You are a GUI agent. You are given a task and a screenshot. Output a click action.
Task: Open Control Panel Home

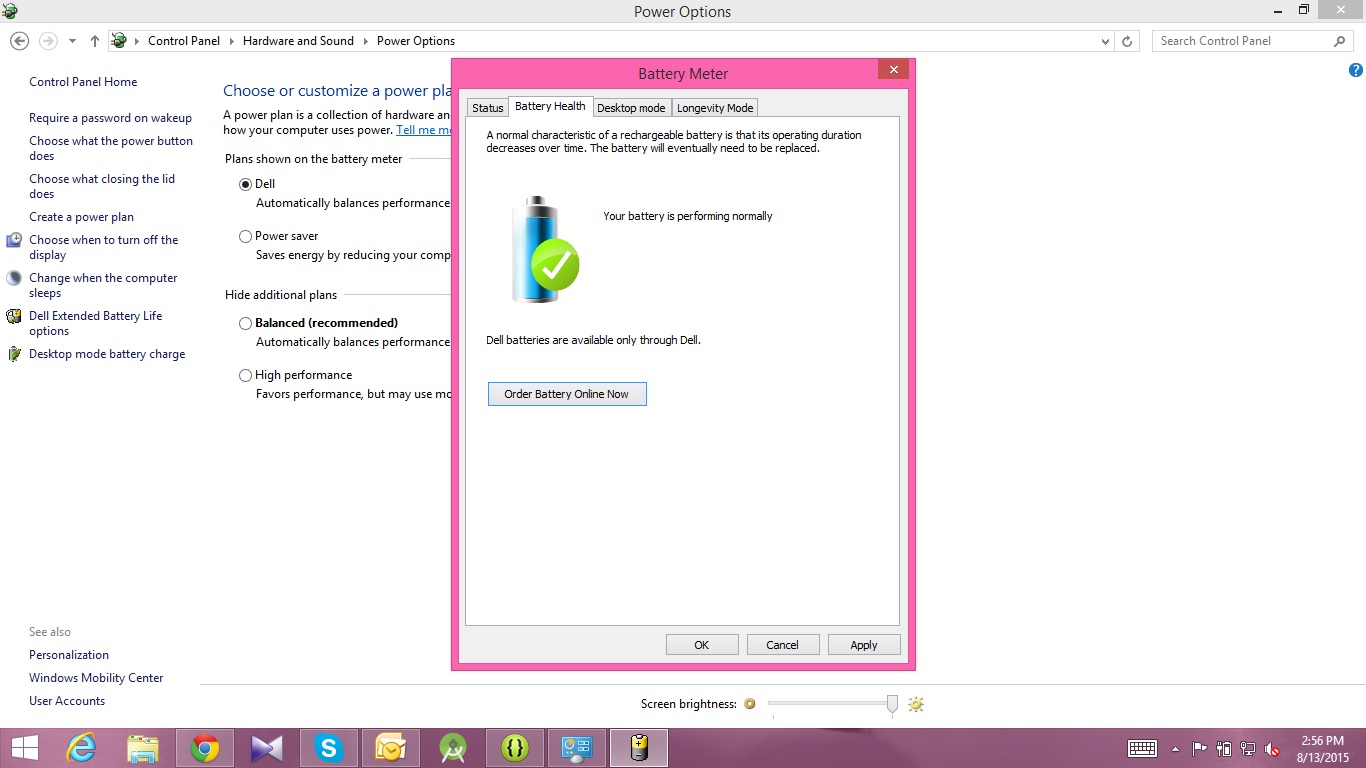[83, 82]
